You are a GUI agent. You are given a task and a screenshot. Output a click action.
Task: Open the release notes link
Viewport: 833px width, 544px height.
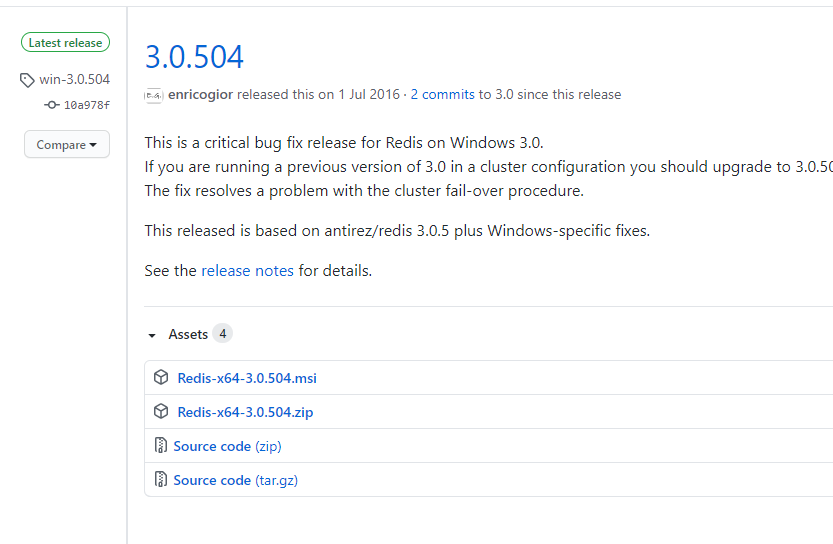click(x=248, y=271)
